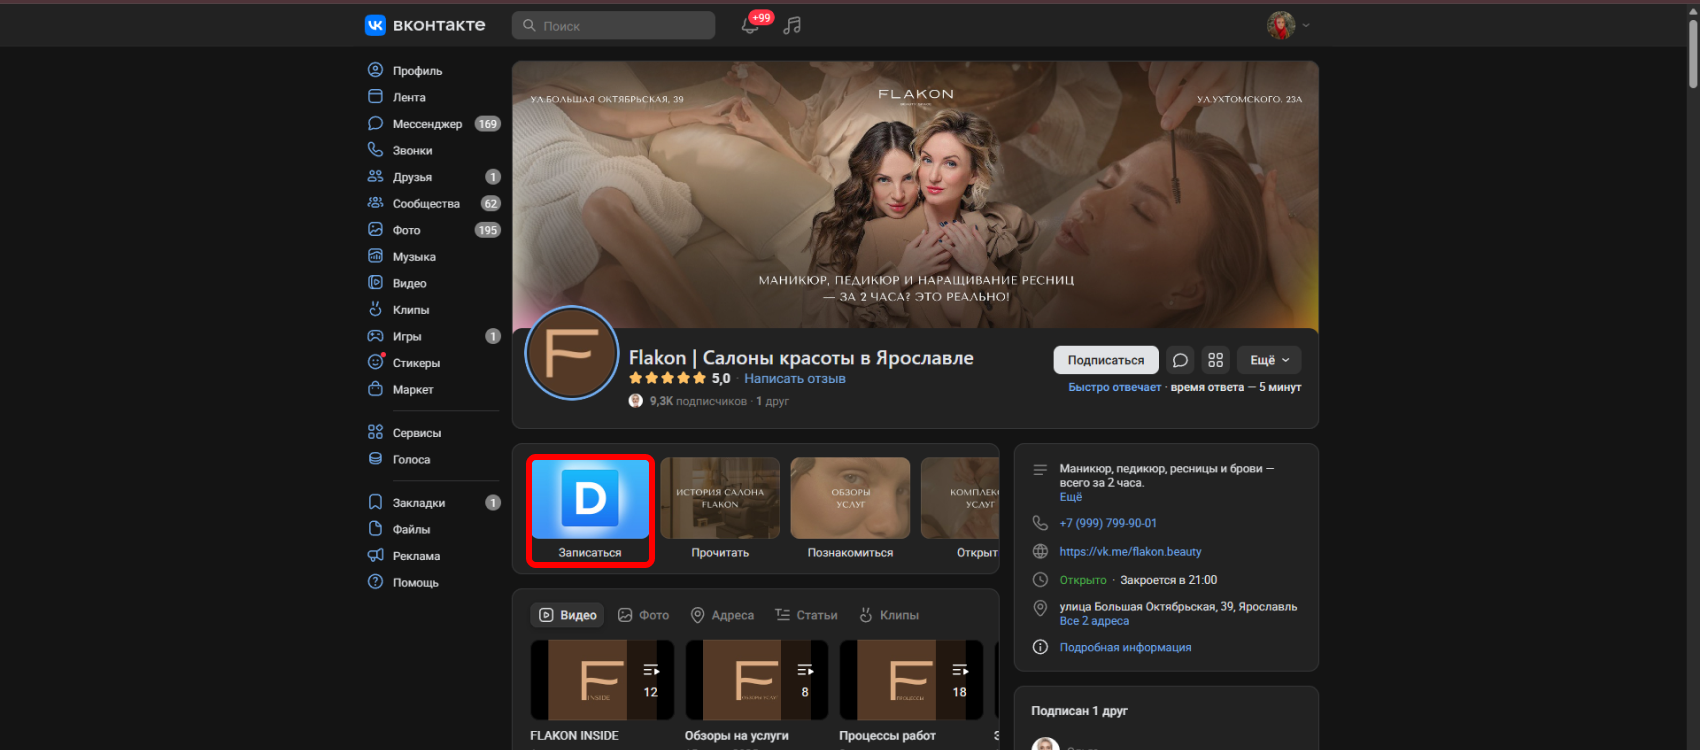1700x750 pixels.
Task: Click the Подписаться button
Action: (x=1105, y=360)
